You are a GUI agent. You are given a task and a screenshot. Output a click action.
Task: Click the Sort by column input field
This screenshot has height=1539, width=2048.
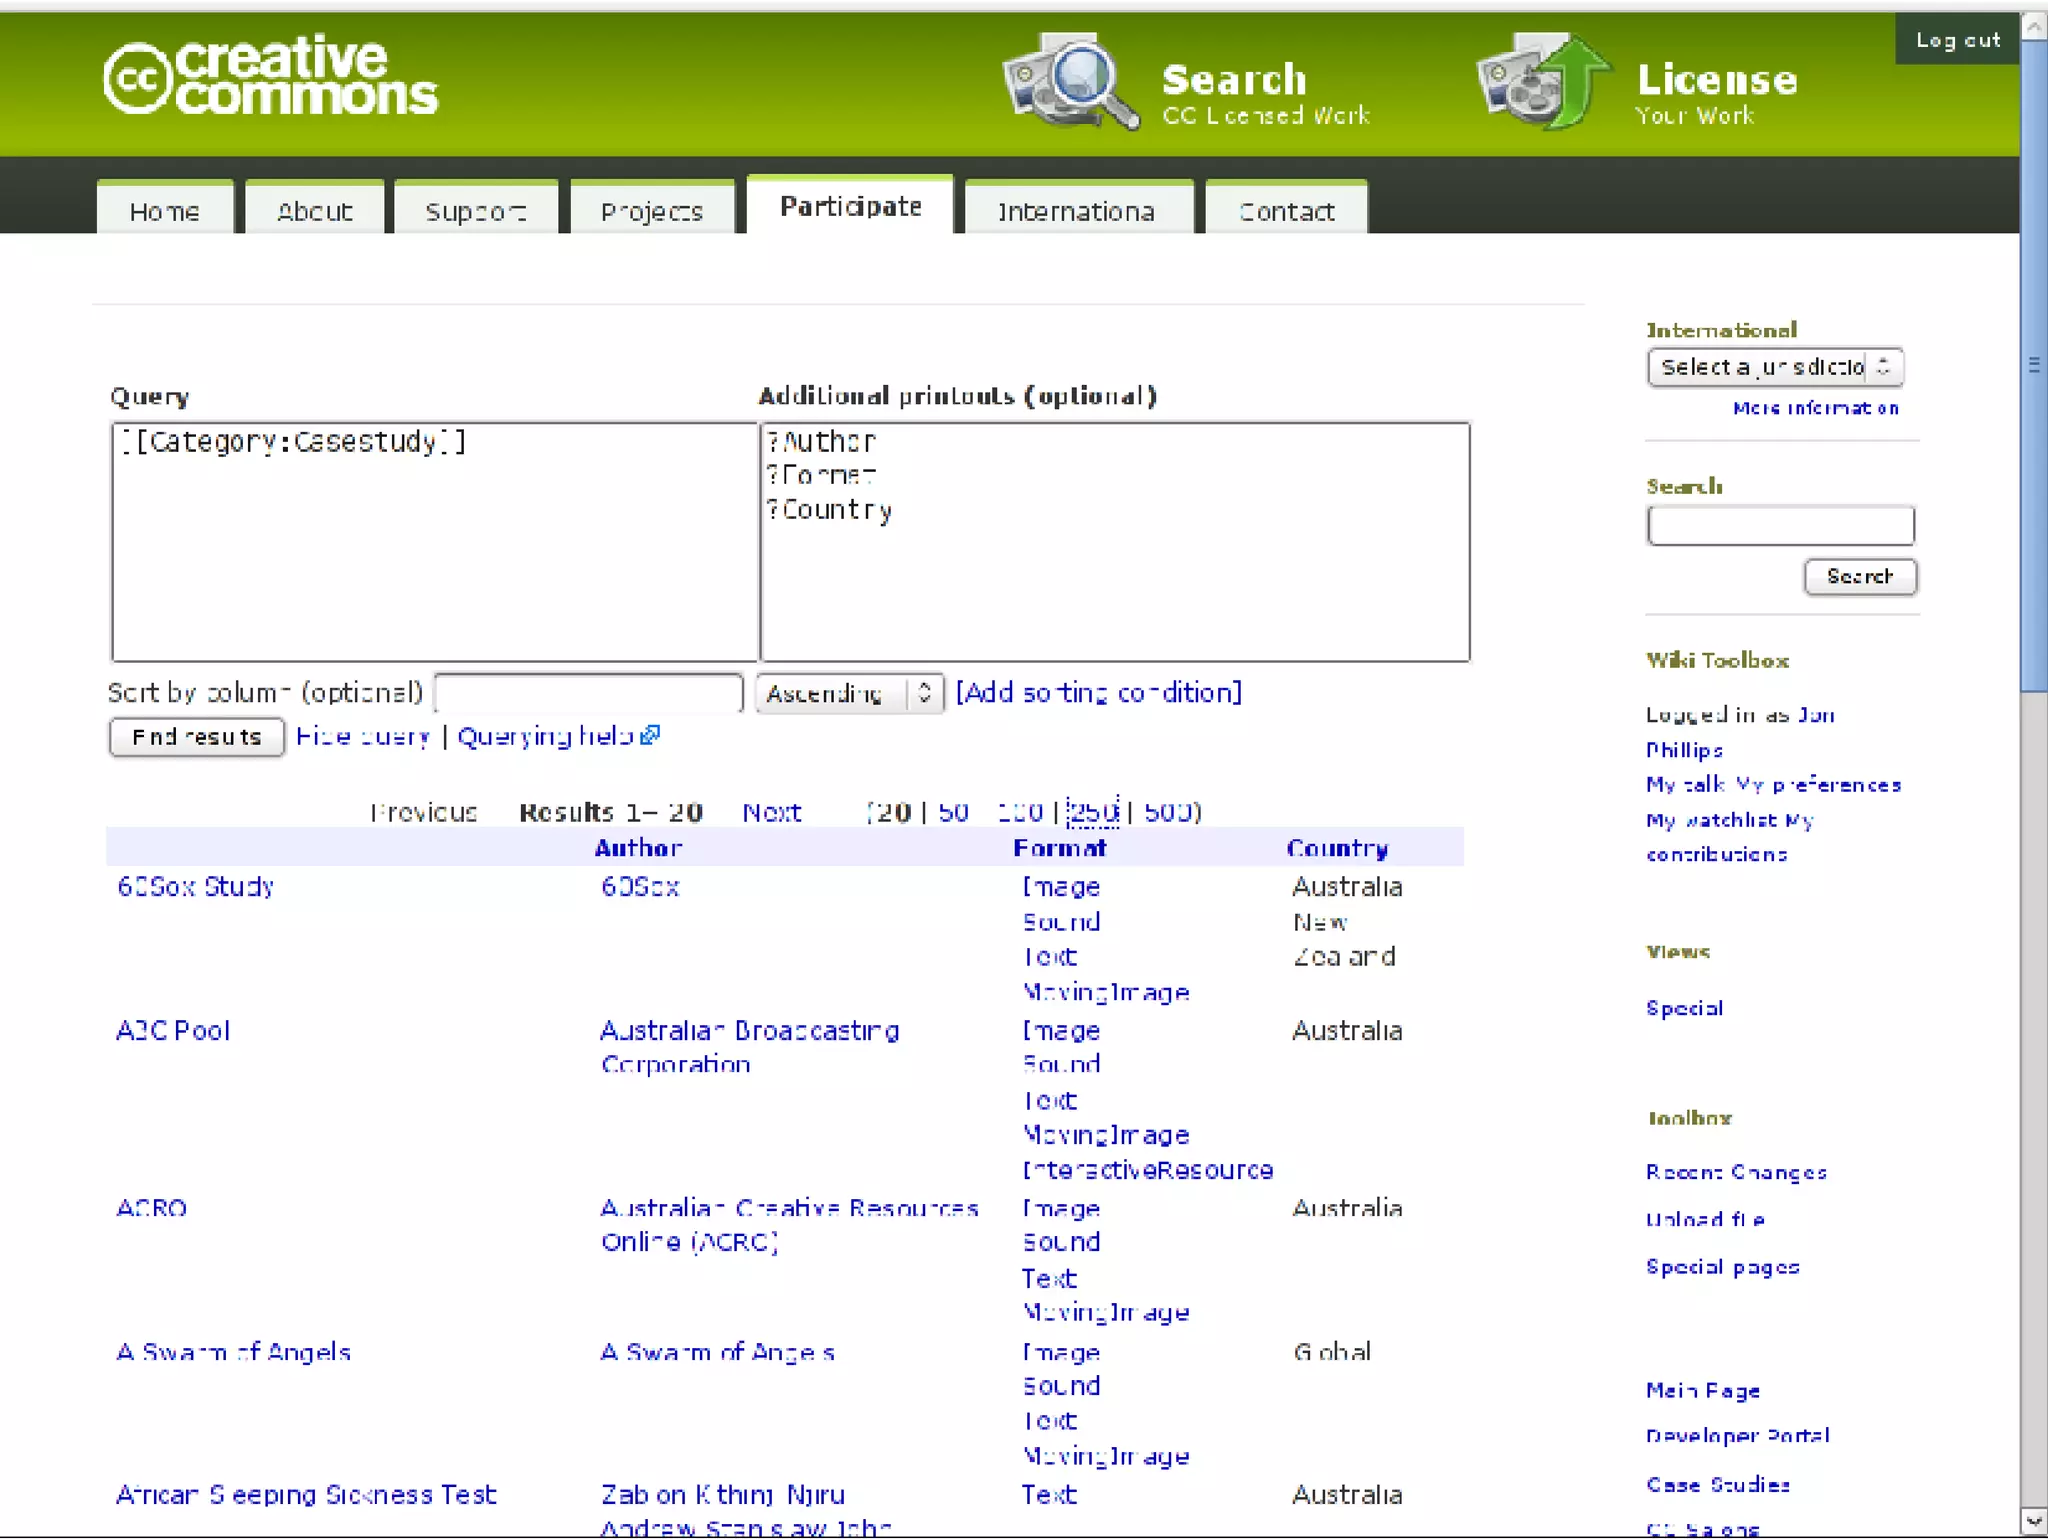(x=588, y=693)
